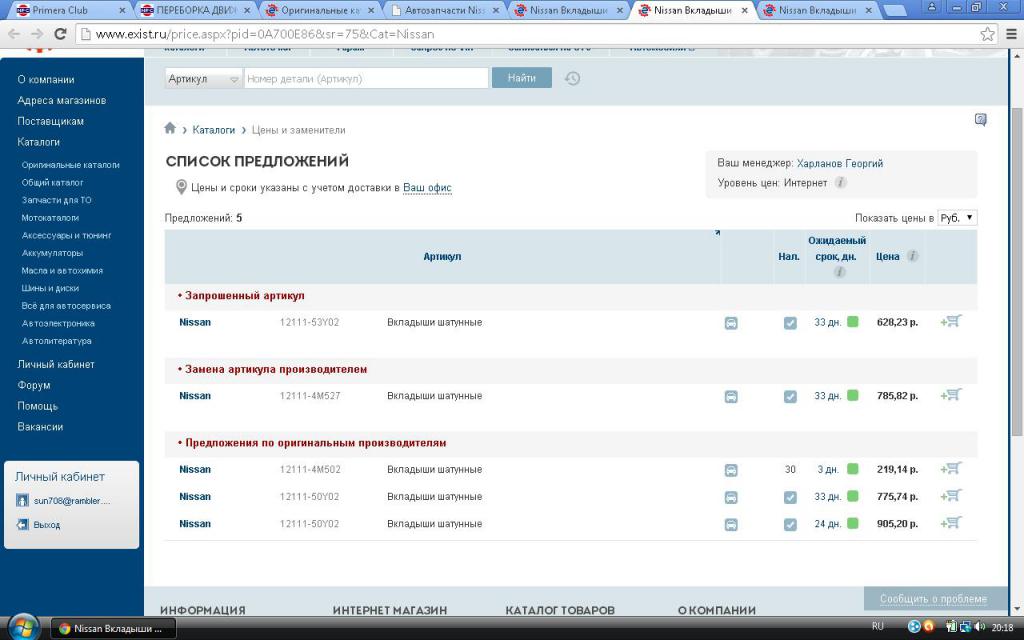Click the info icon beside Цена header
Screen dimensions: 1024x640
coord(912,256)
